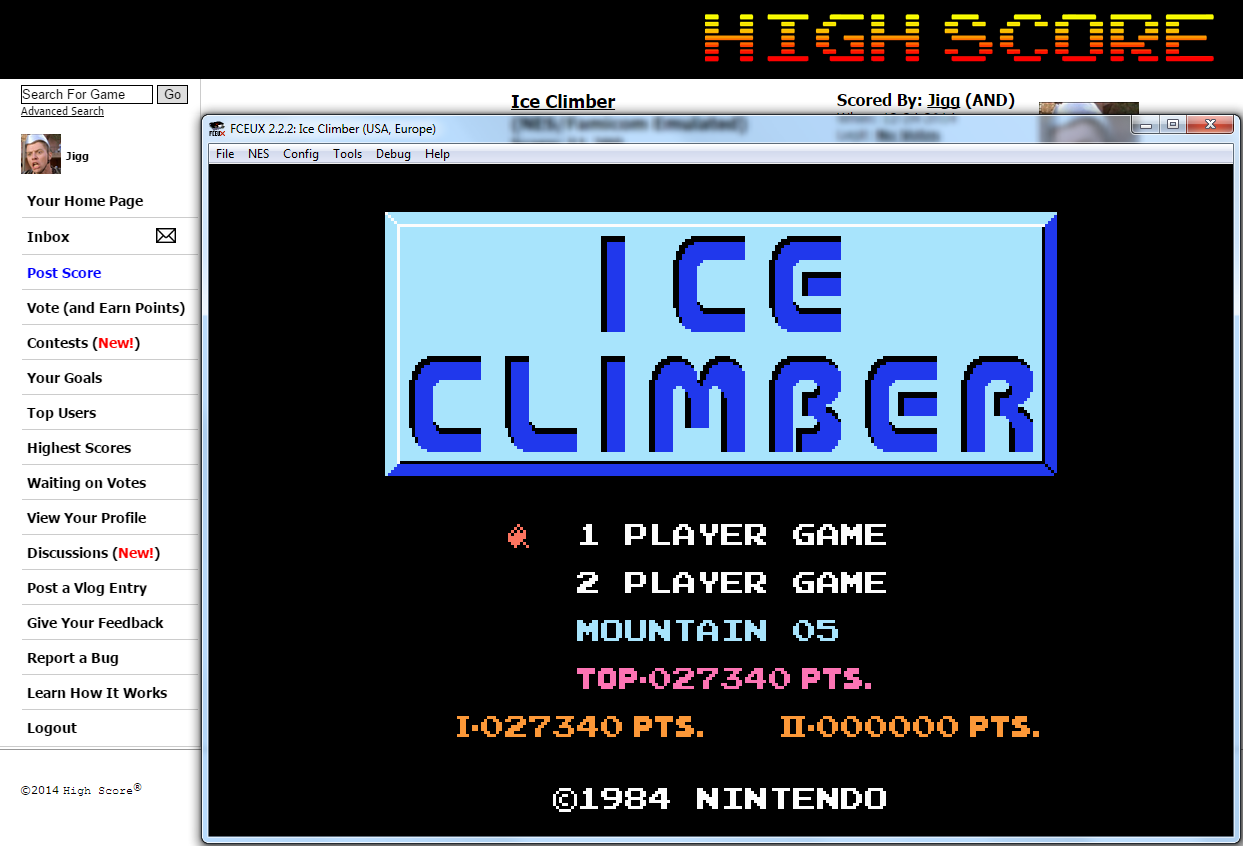Open the NES menu
The width and height of the screenshot is (1243, 846).
(258, 154)
